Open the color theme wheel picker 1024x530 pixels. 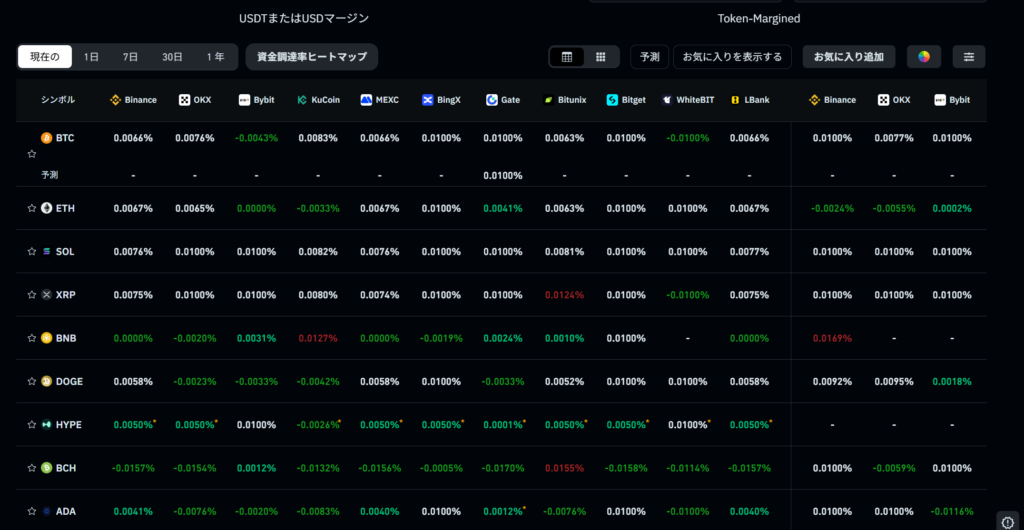click(923, 57)
